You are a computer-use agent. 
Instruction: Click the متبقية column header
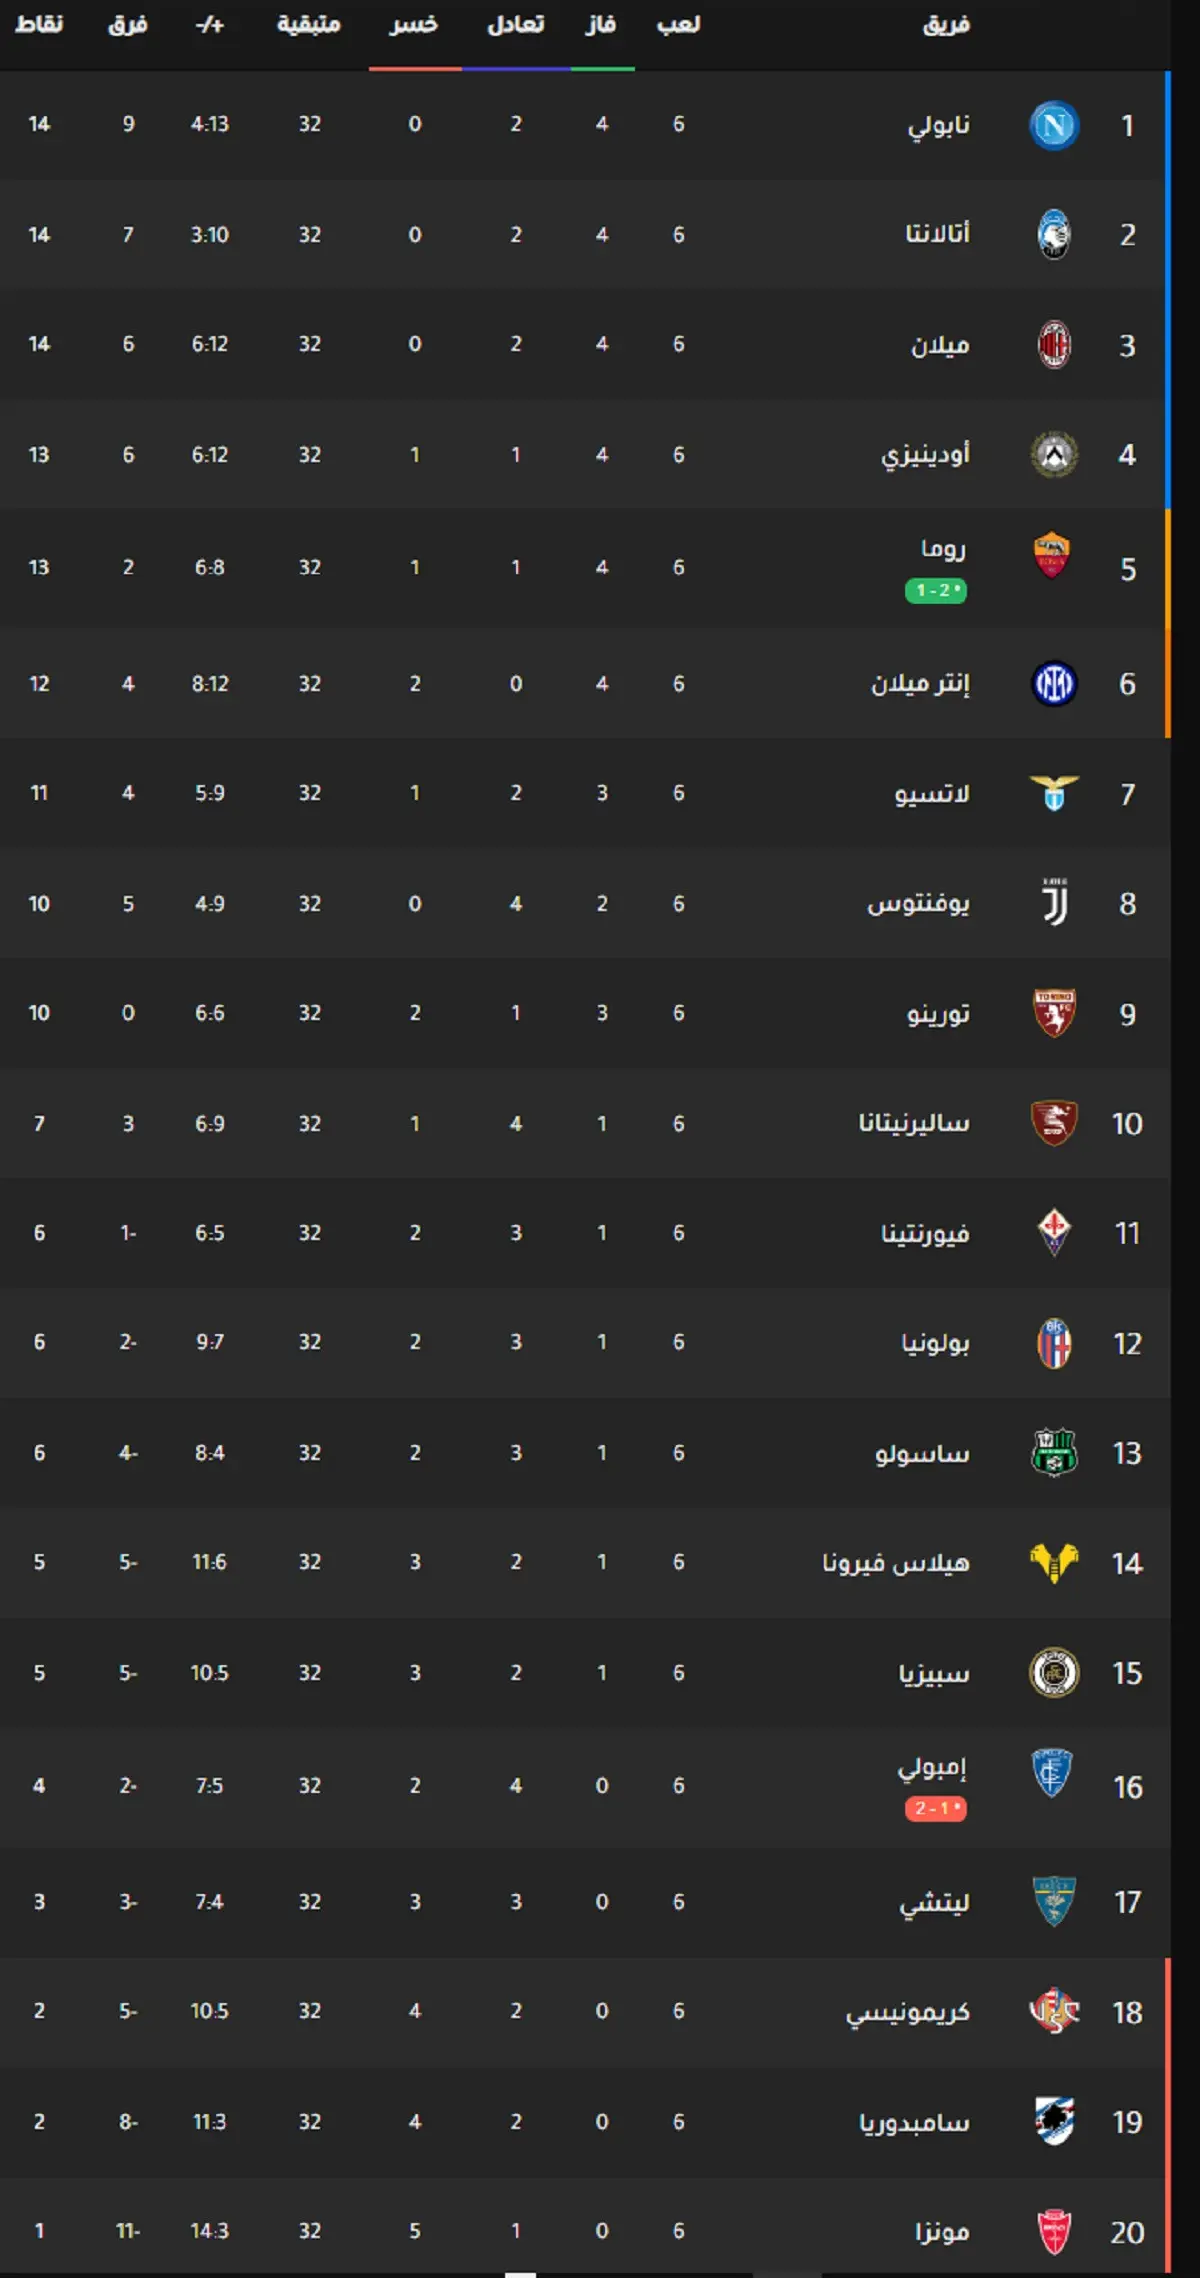coord(309,25)
